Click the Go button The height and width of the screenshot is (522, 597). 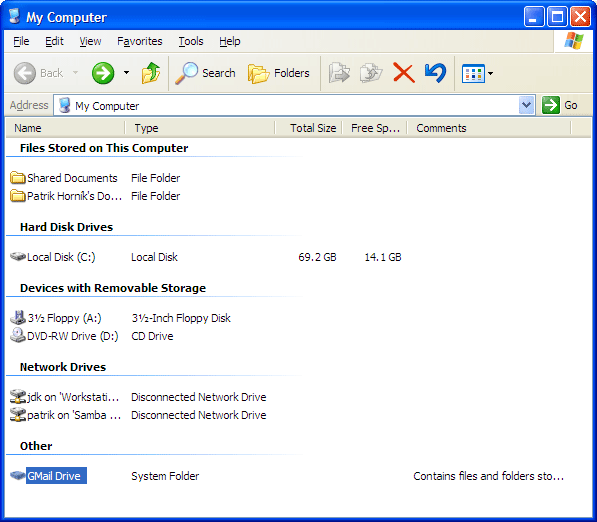pos(560,105)
